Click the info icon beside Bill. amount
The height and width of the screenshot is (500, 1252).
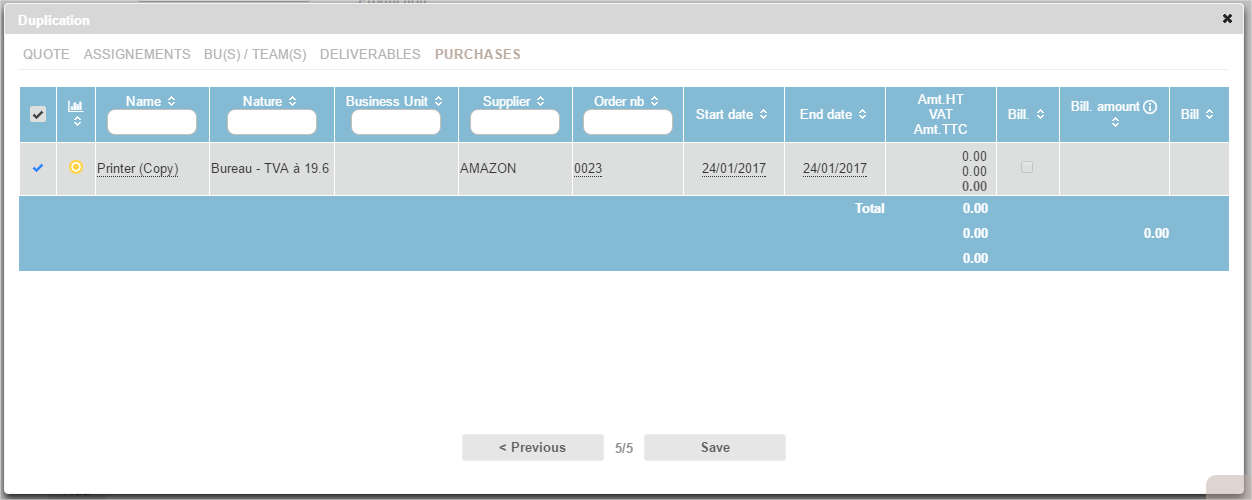click(1150, 107)
